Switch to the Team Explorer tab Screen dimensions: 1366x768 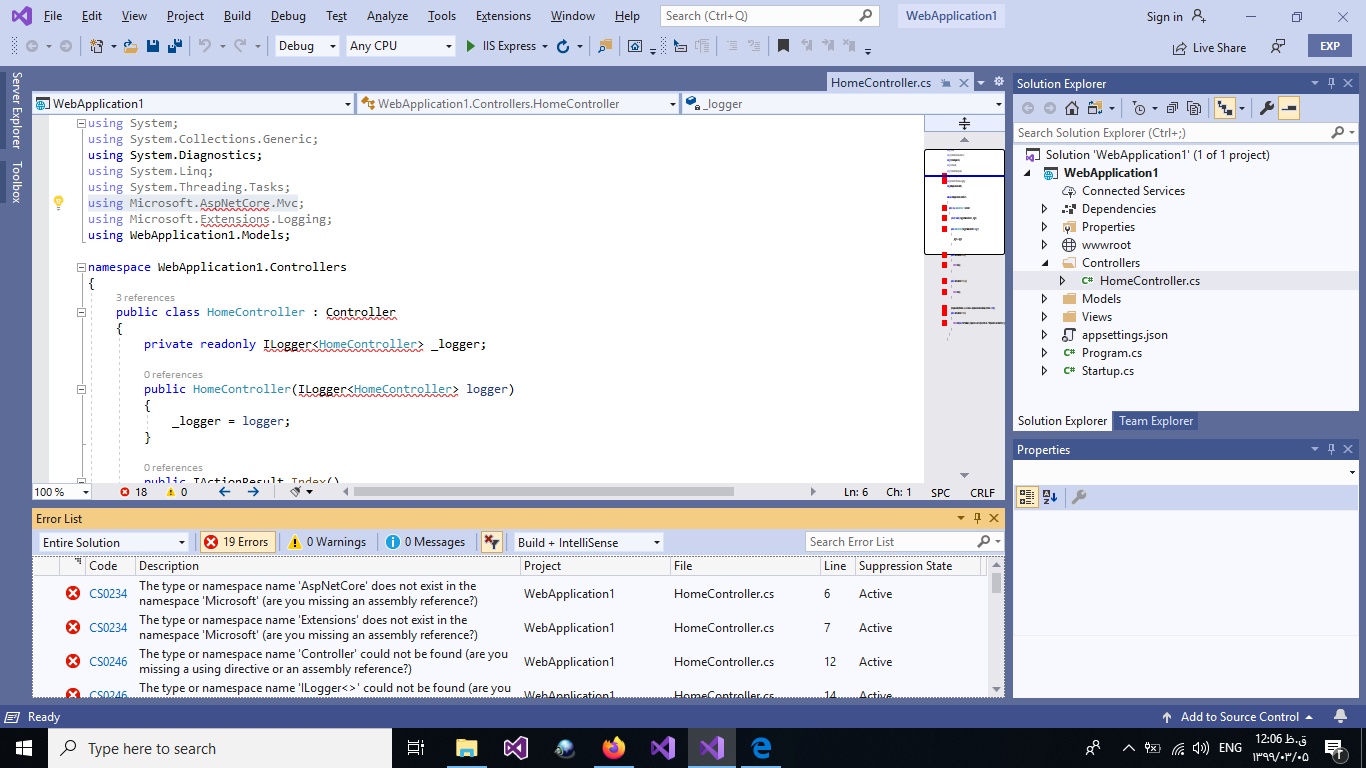tap(1156, 421)
